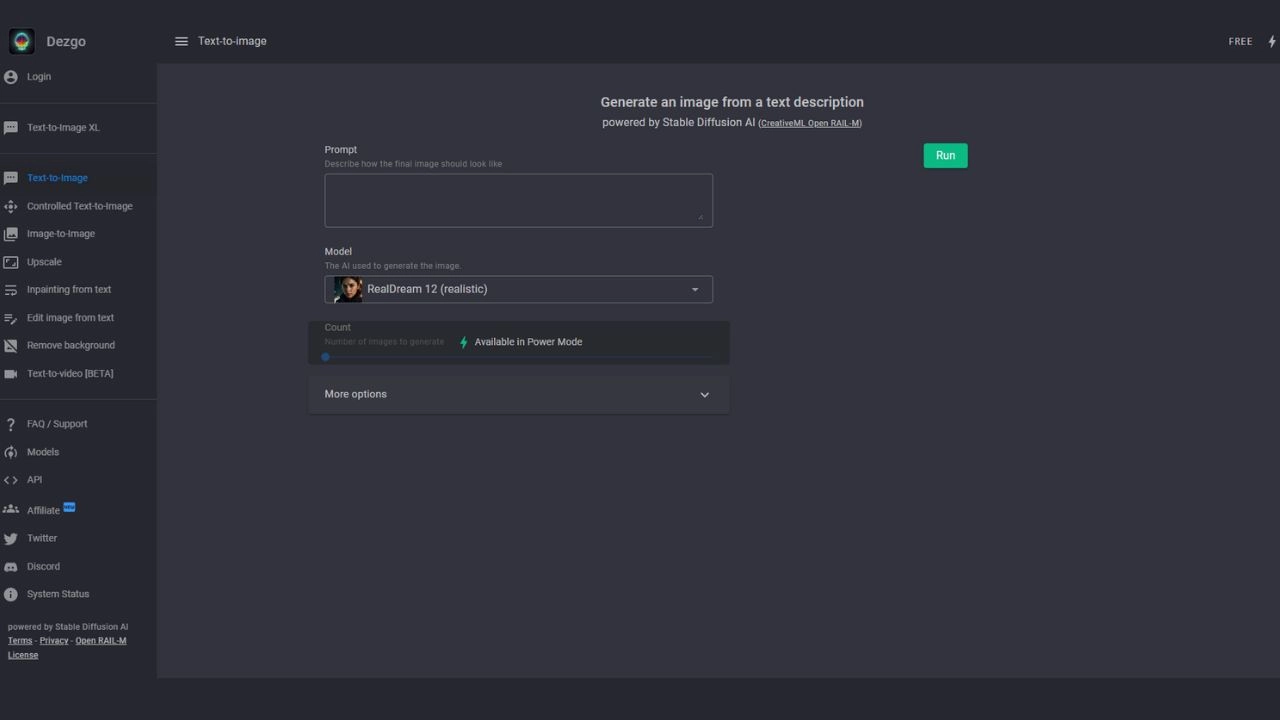Open Discord via its icon
Screen dimensions: 1280x720
click(11, 567)
